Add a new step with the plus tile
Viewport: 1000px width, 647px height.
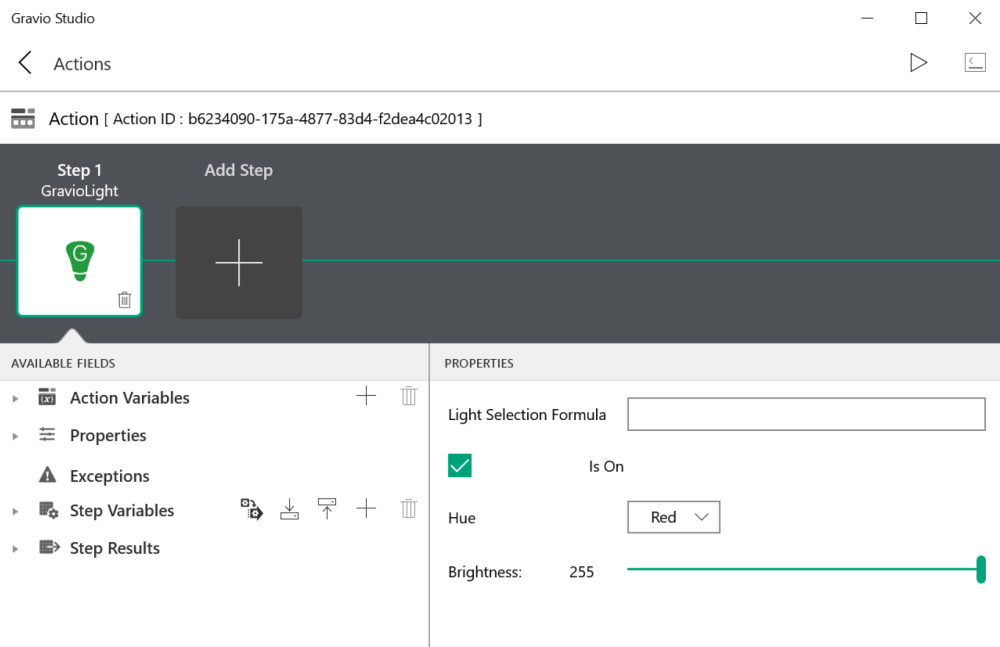239,262
